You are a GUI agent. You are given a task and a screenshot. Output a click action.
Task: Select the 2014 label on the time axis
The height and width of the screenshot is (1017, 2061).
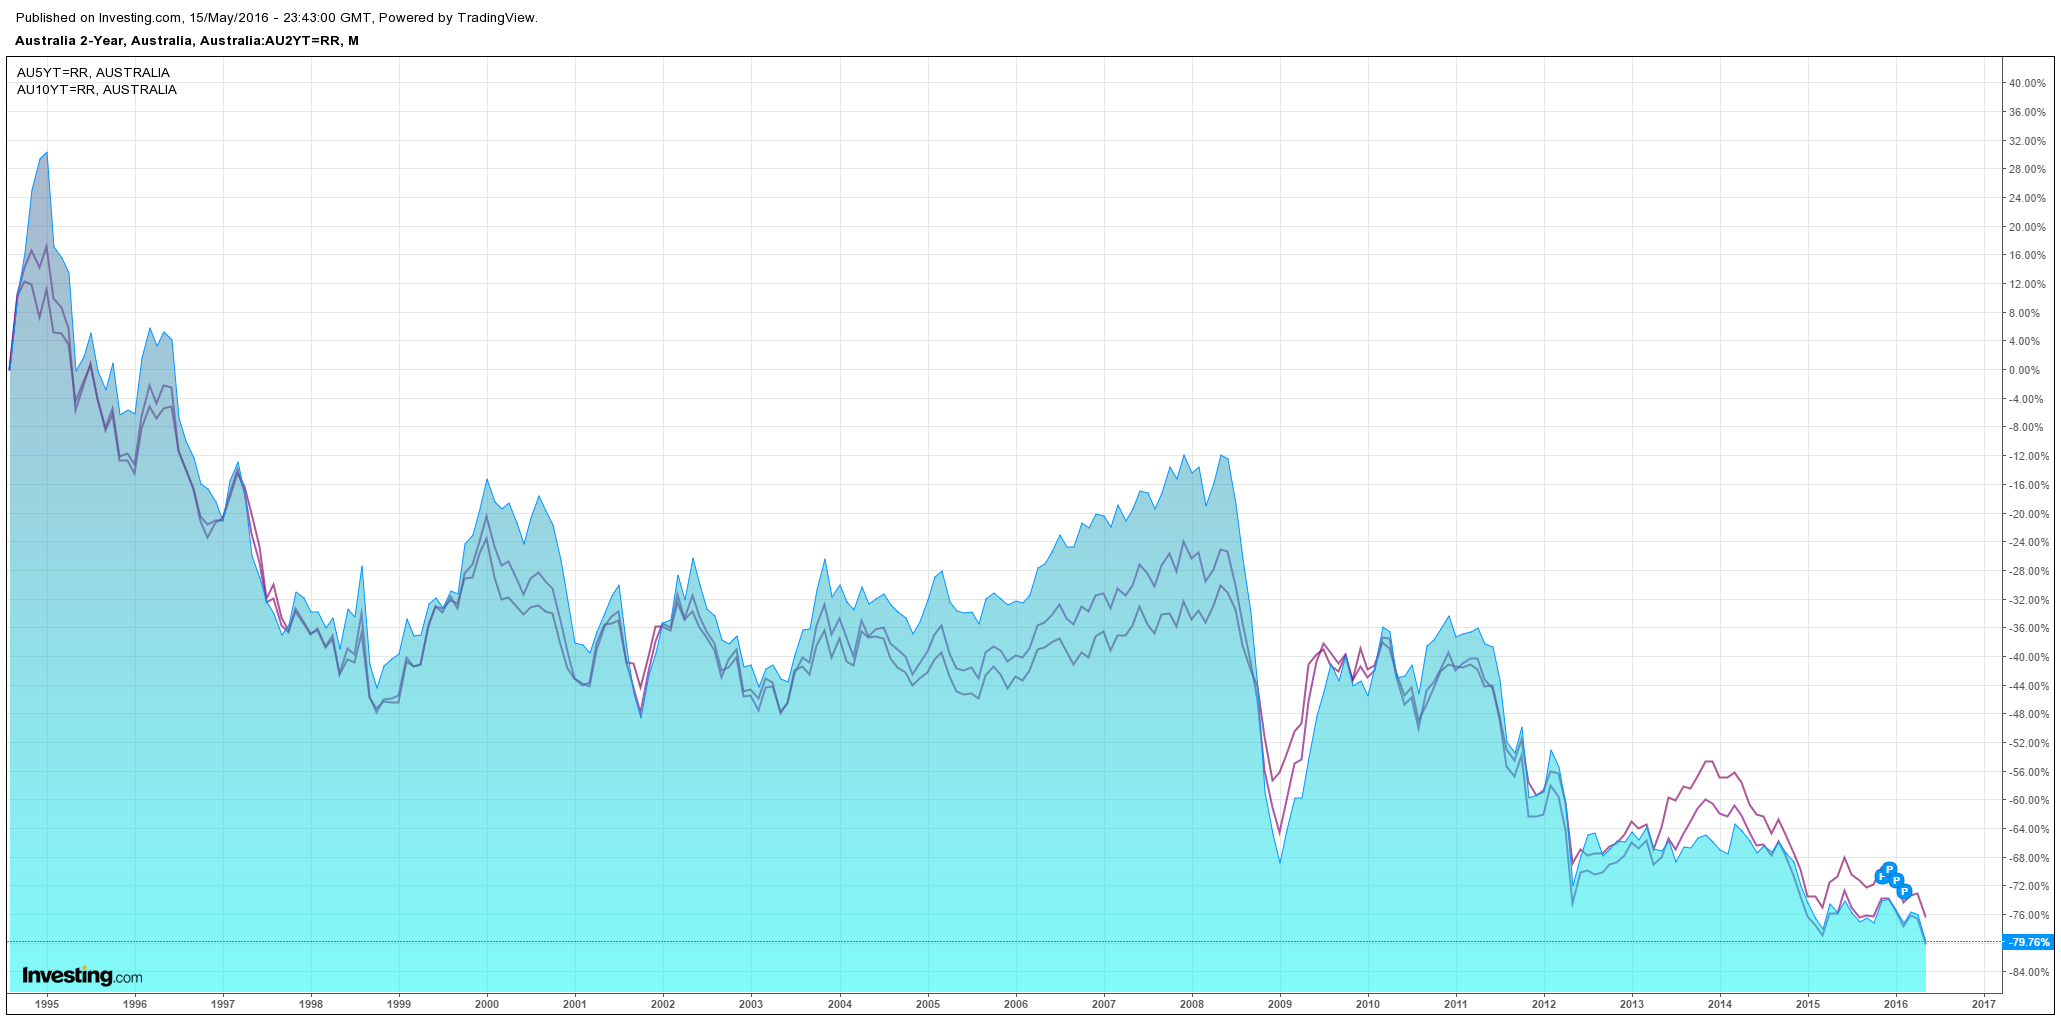tap(1720, 1004)
